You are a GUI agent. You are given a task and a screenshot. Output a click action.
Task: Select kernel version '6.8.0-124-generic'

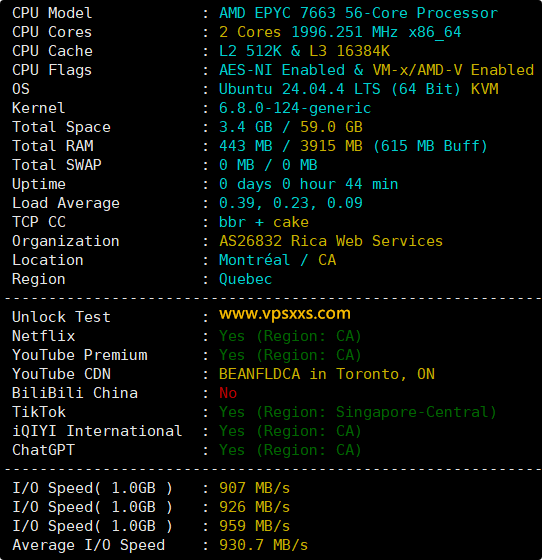coord(295,108)
